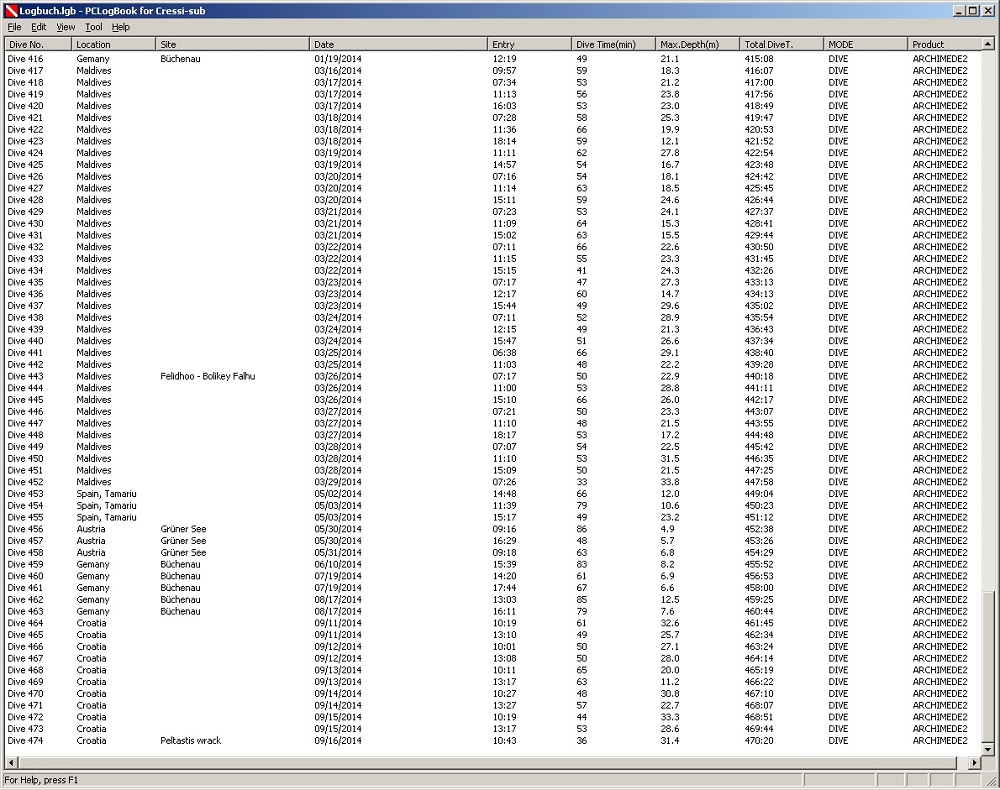1000x790 pixels.
Task: Click the dive time 86 in the Dive 456 row
Action: coord(581,529)
